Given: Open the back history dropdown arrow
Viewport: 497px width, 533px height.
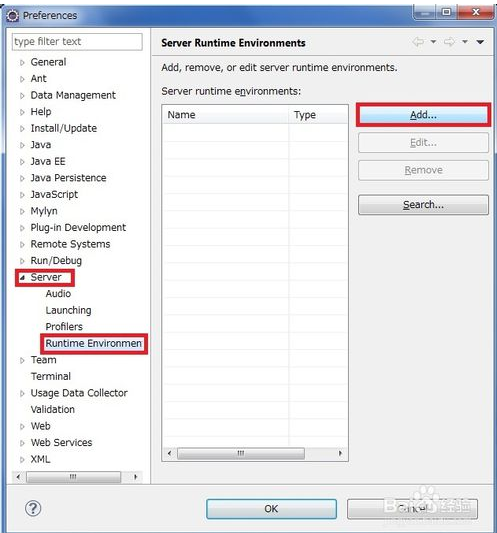Looking at the screenshot, I should click(x=433, y=41).
